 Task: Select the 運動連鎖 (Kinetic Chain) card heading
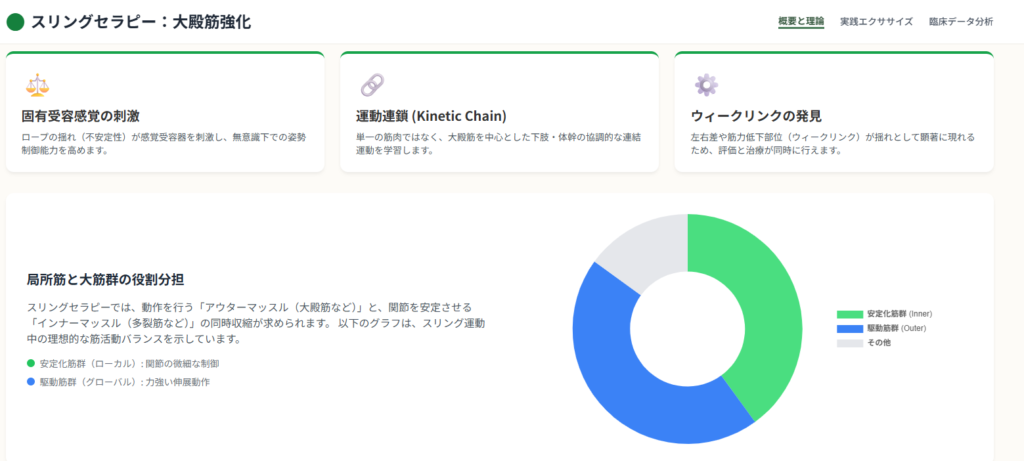tap(431, 116)
